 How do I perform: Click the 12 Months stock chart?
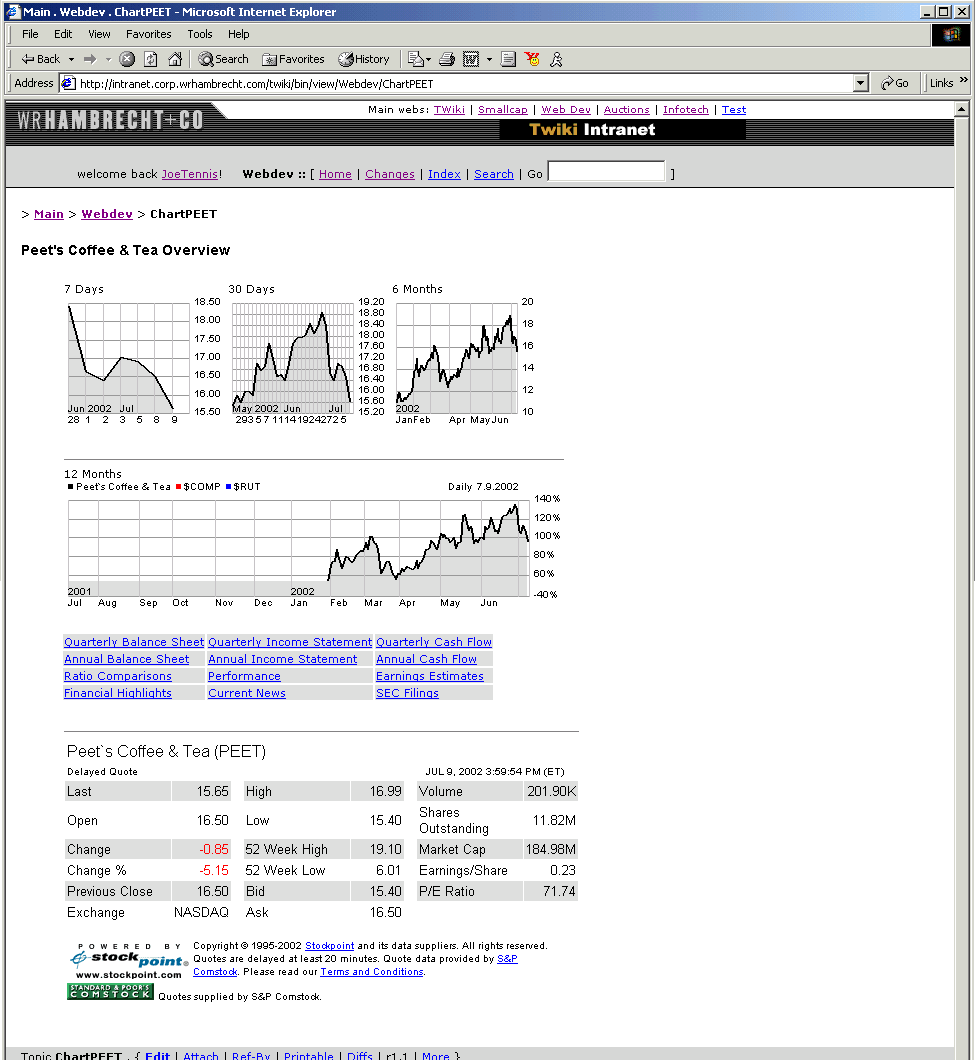click(x=300, y=540)
